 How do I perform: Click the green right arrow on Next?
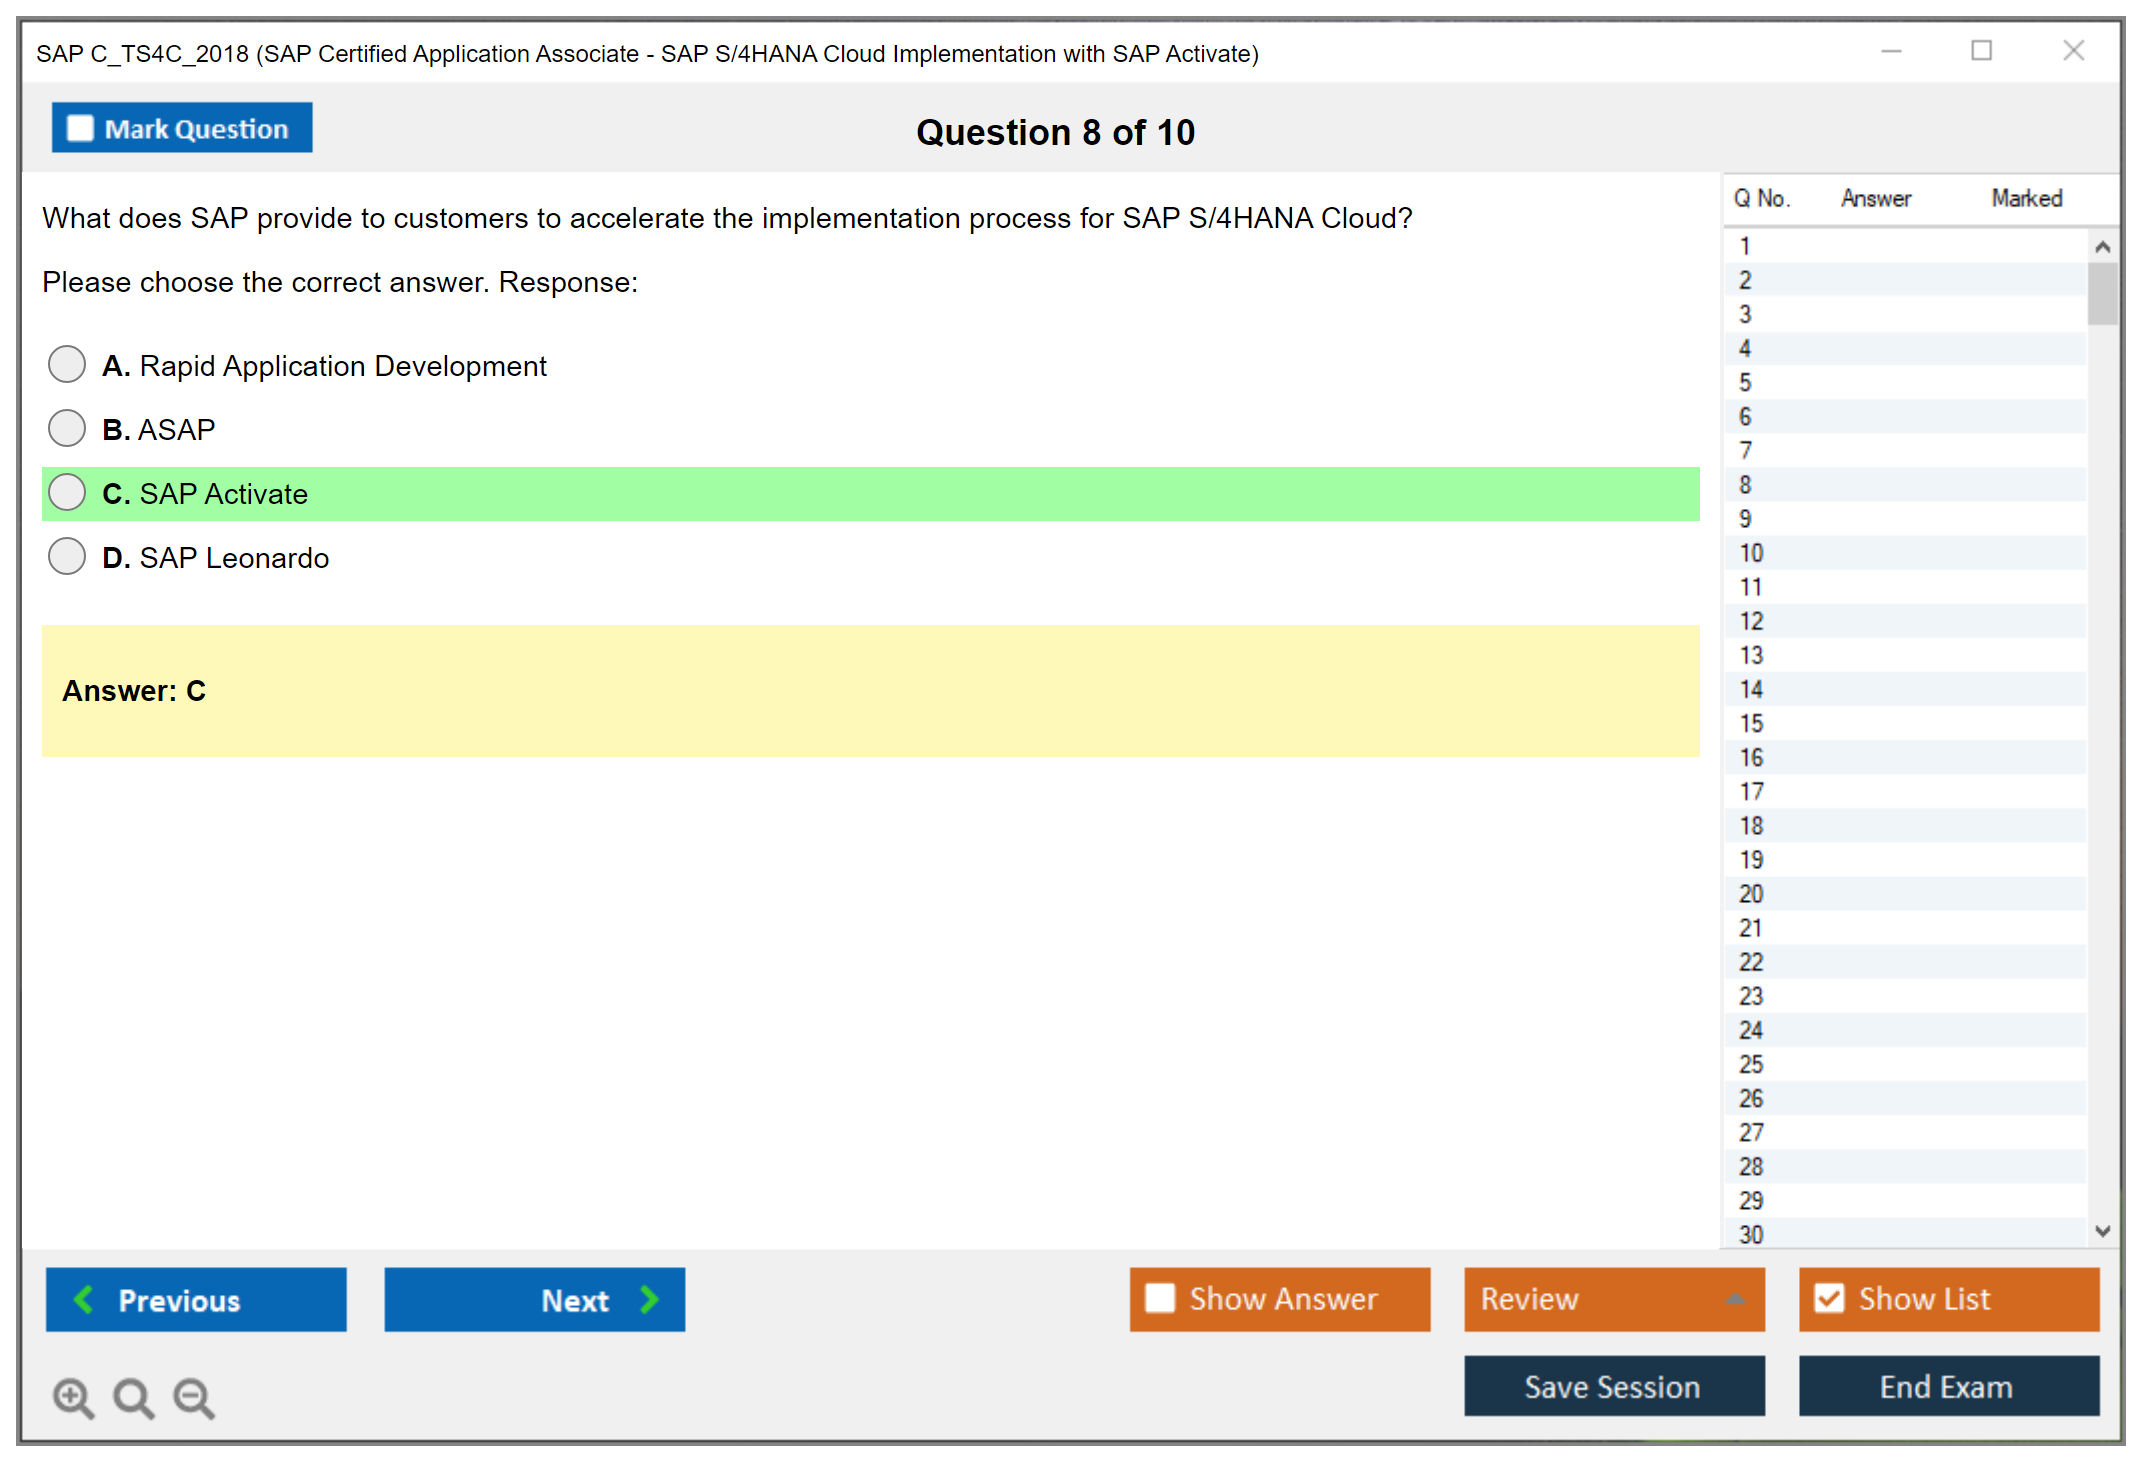pyautogui.click(x=649, y=1300)
